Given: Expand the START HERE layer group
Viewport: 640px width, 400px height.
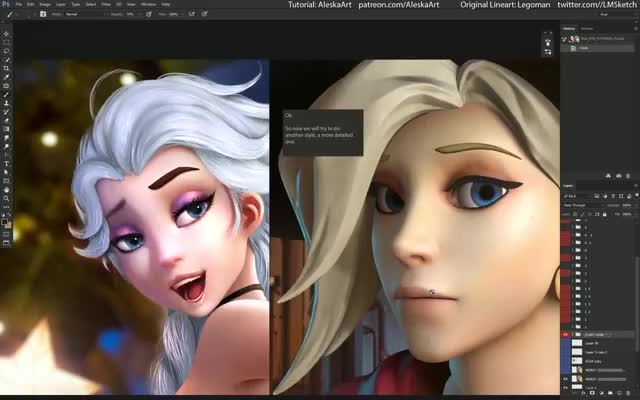Looking at the screenshot, I should (572, 335).
